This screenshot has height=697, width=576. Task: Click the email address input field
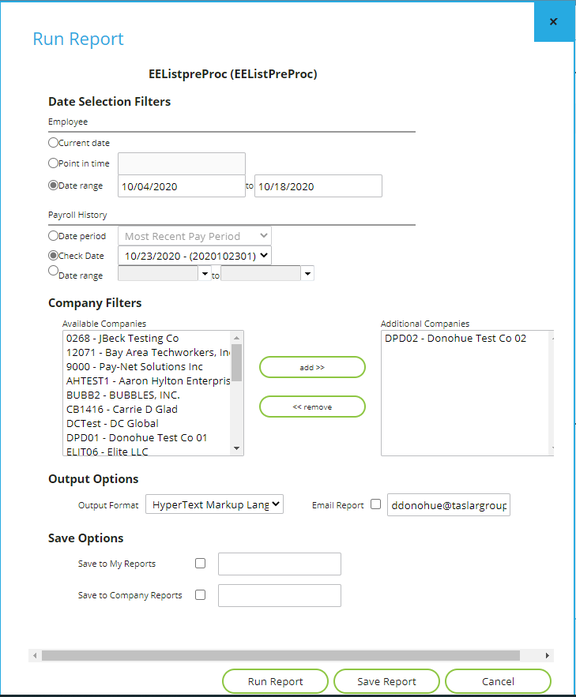coord(449,505)
